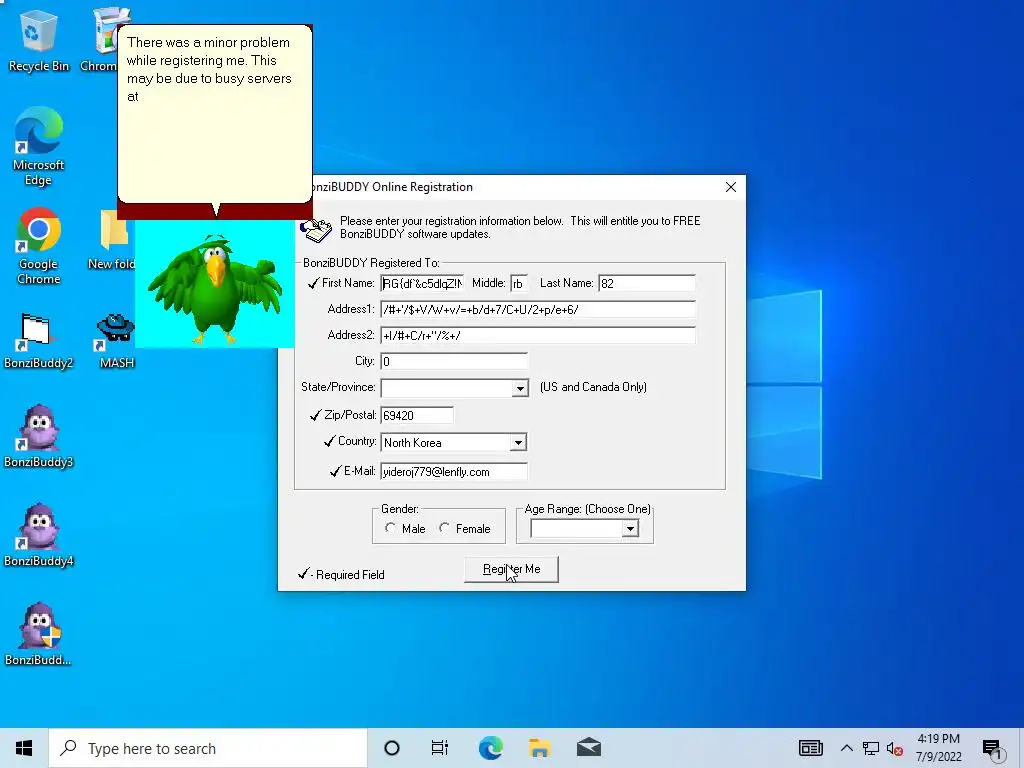Open News and interests taskbar widget

pos(810,748)
